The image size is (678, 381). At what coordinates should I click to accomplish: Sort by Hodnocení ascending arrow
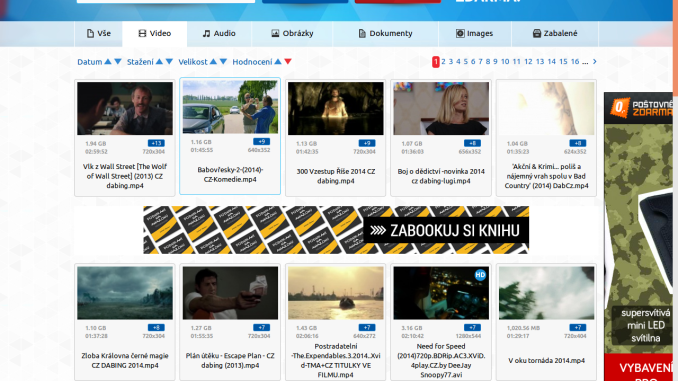click(278, 61)
